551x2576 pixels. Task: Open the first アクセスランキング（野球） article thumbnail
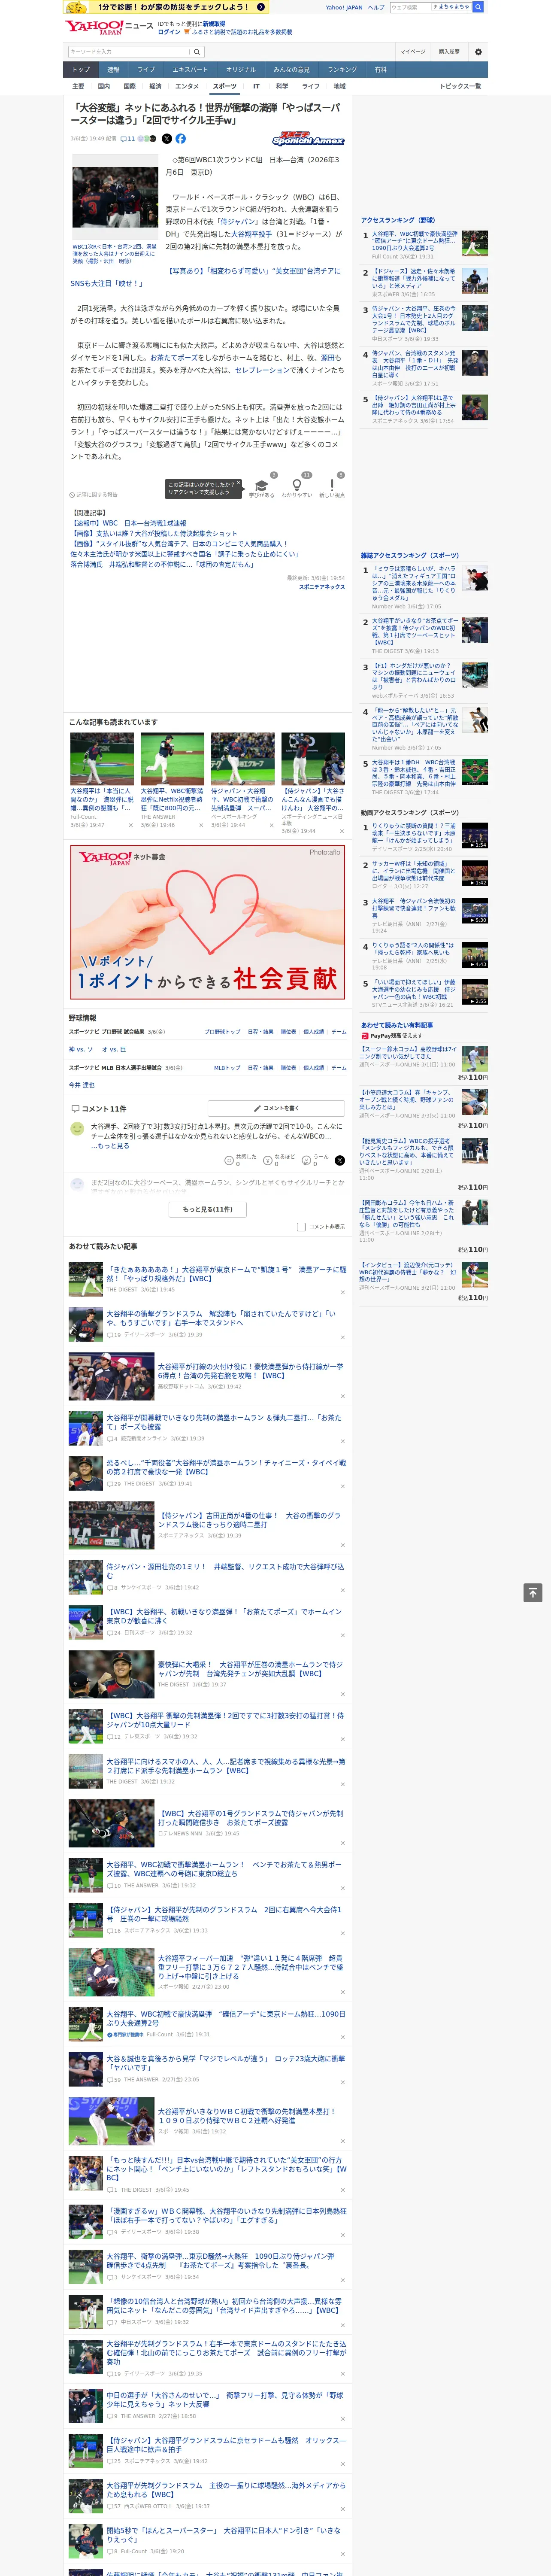(x=475, y=243)
